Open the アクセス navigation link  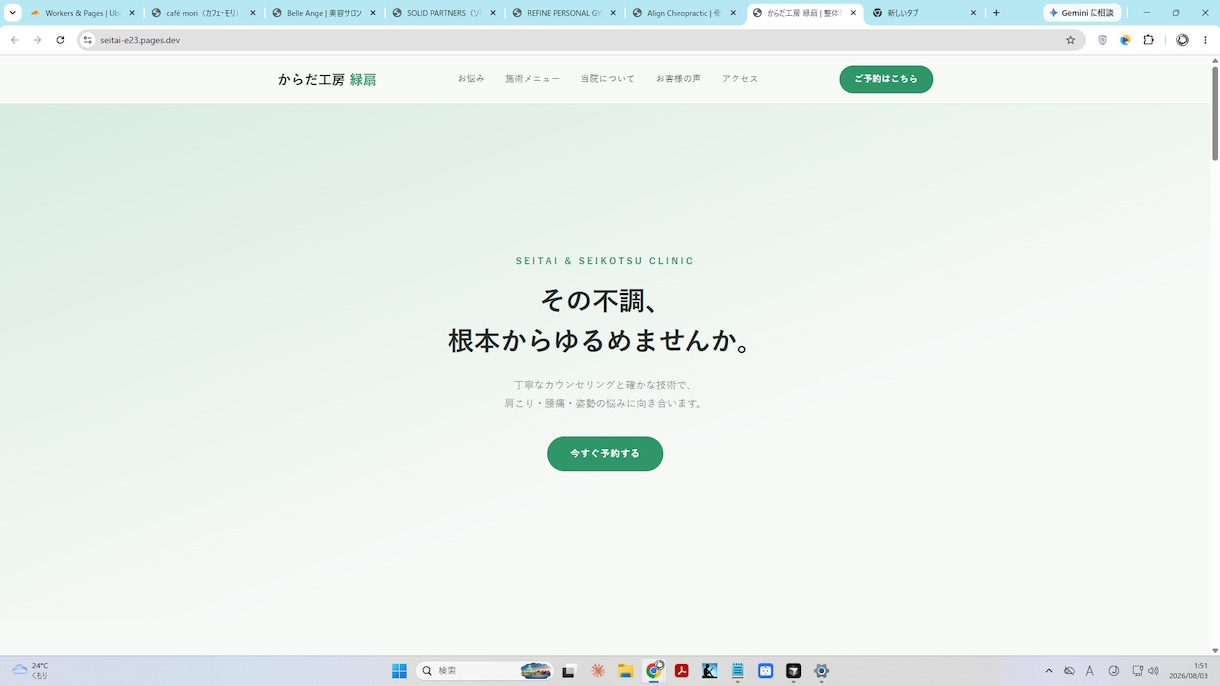pyautogui.click(x=740, y=79)
